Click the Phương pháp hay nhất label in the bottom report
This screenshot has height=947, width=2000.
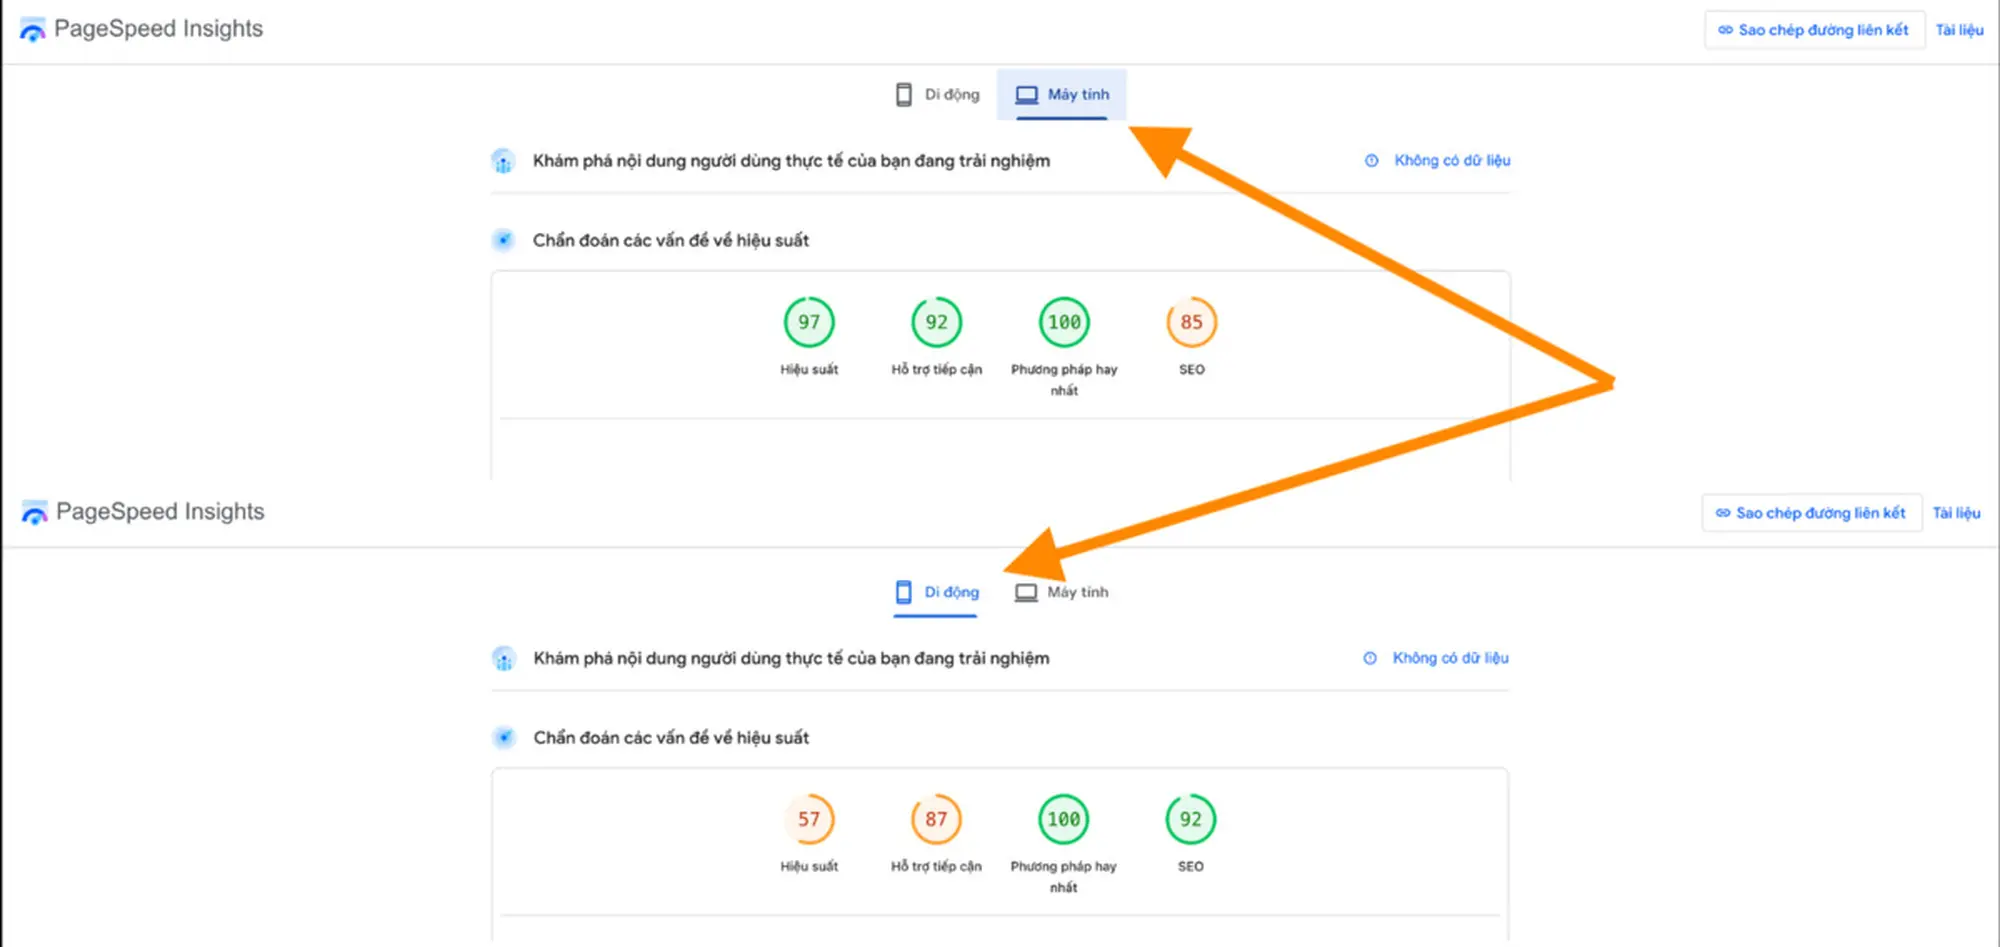(1063, 877)
